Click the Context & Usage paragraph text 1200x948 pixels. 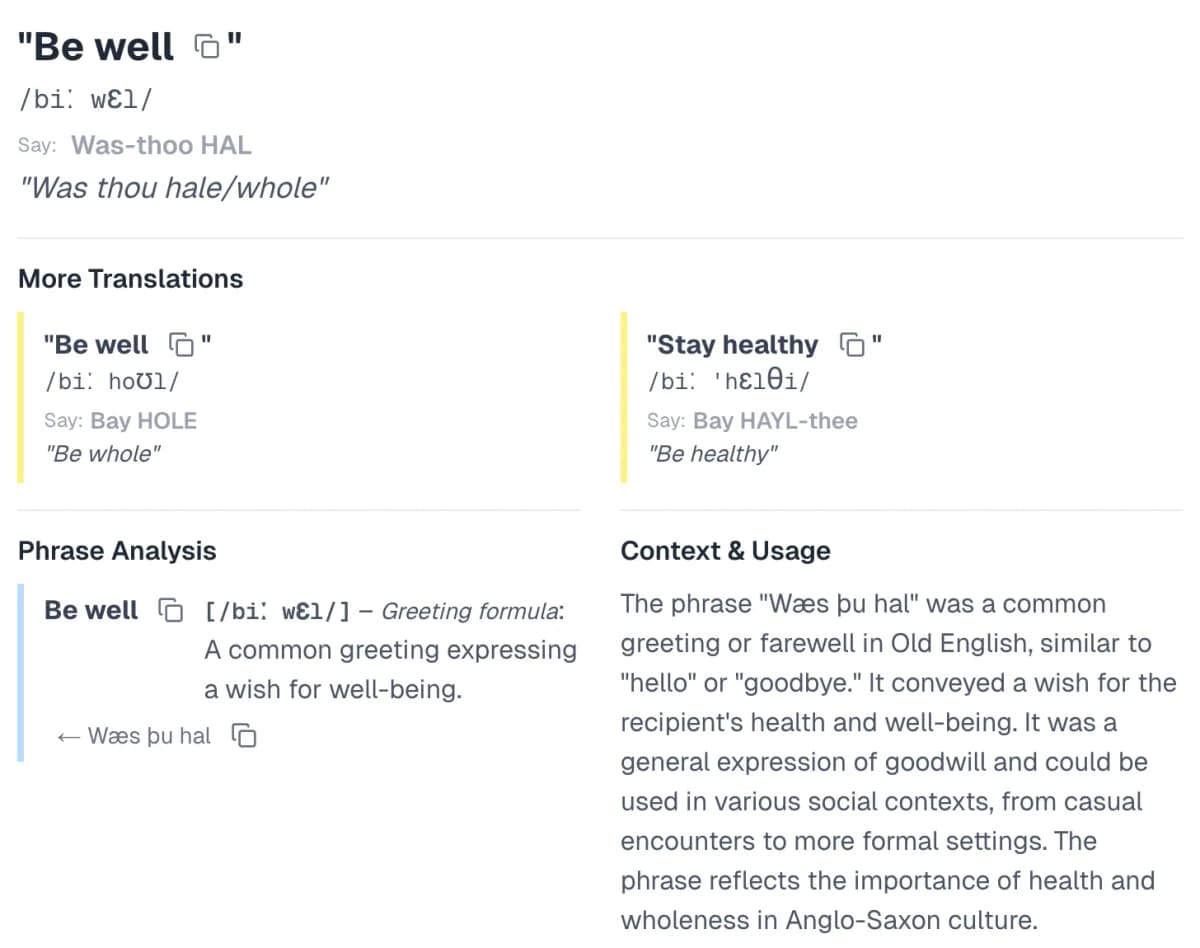coord(899,762)
